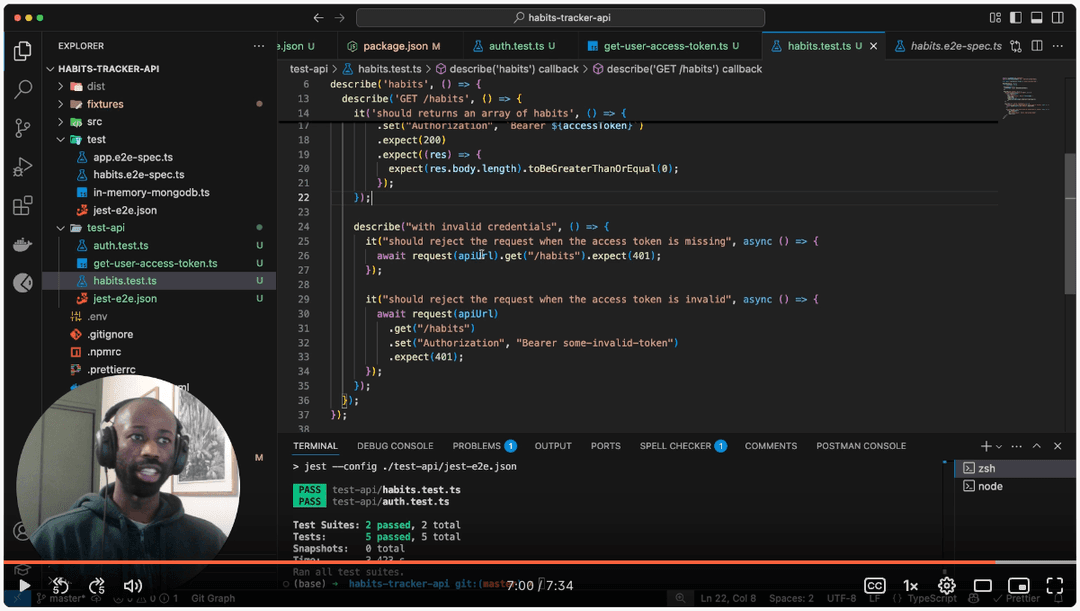The image size is (1080, 611).
Task: Switch to the PROBLEMS tab
Action: tap(478, 445)
